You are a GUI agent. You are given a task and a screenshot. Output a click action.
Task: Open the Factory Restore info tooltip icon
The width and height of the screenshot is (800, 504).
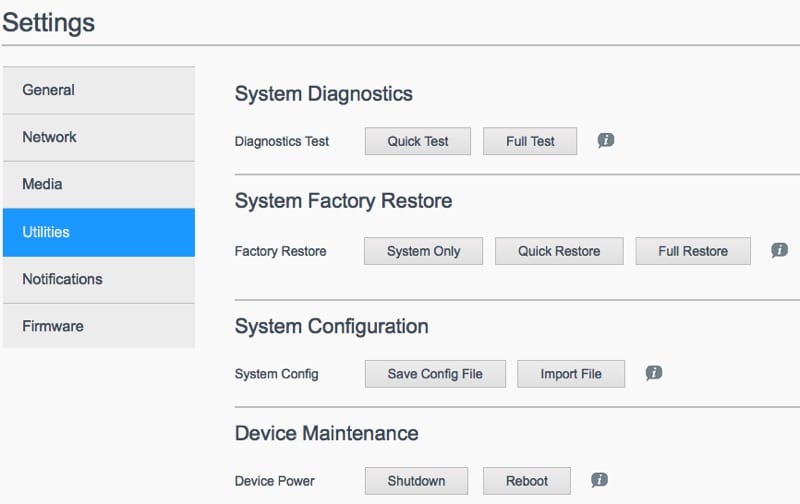coord(779,251)
